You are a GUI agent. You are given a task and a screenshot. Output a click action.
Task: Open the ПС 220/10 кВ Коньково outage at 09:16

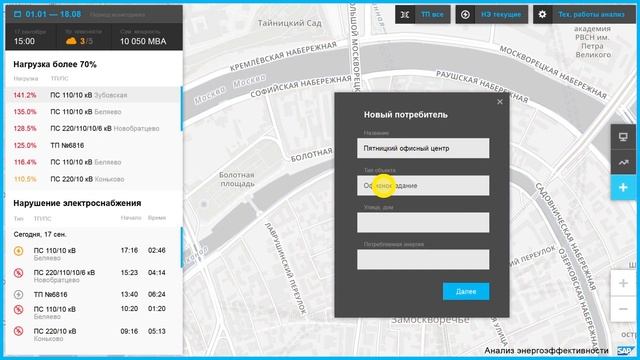click(x=93, y=335)
